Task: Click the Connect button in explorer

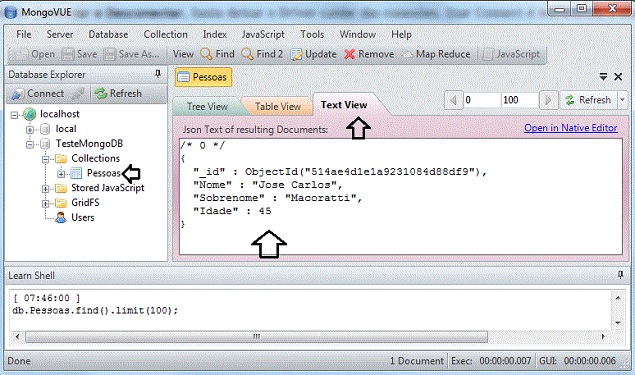Action: tap(37, 94)
